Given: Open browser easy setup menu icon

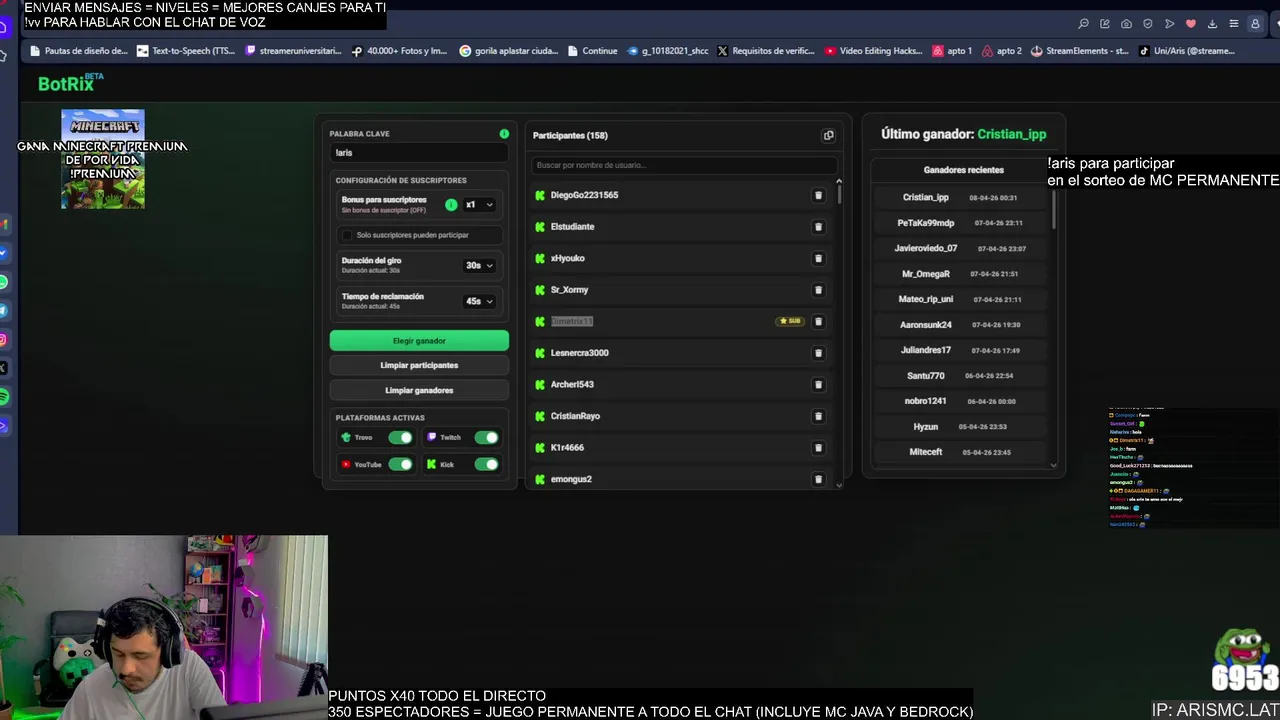Looking at the screenshot, I should 1233,24.
